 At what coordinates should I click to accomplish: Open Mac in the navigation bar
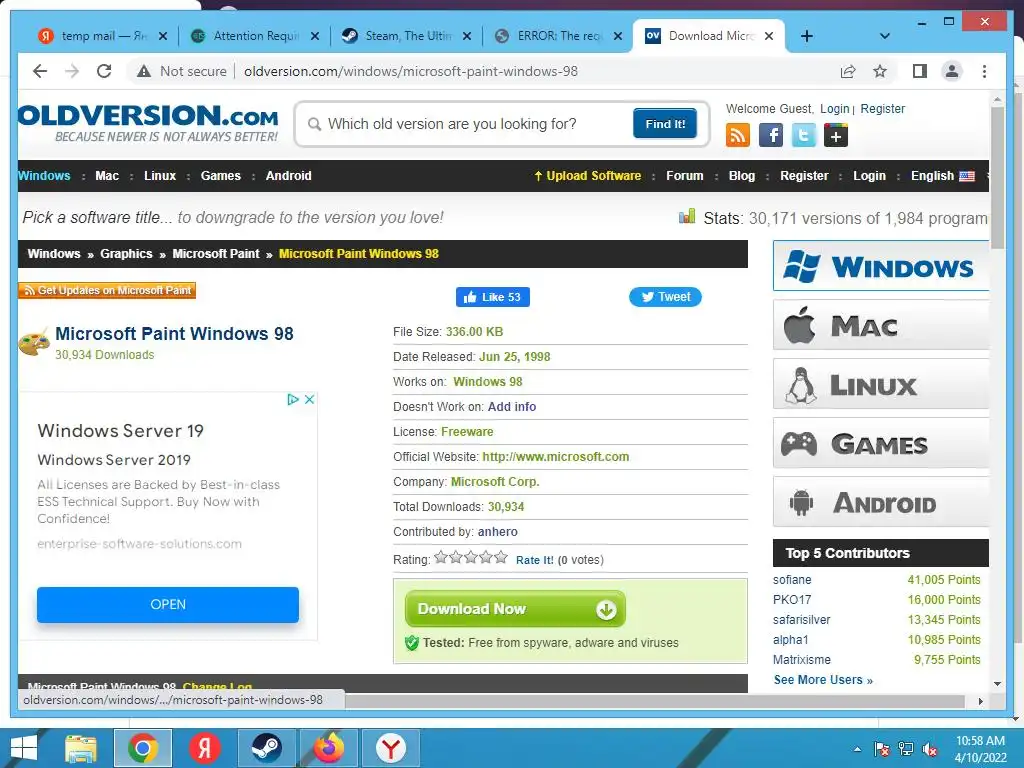(107, 176)
